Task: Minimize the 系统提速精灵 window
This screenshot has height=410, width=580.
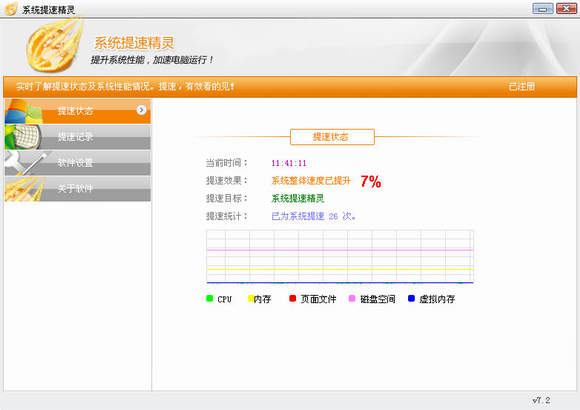Action: click(543, 8)
